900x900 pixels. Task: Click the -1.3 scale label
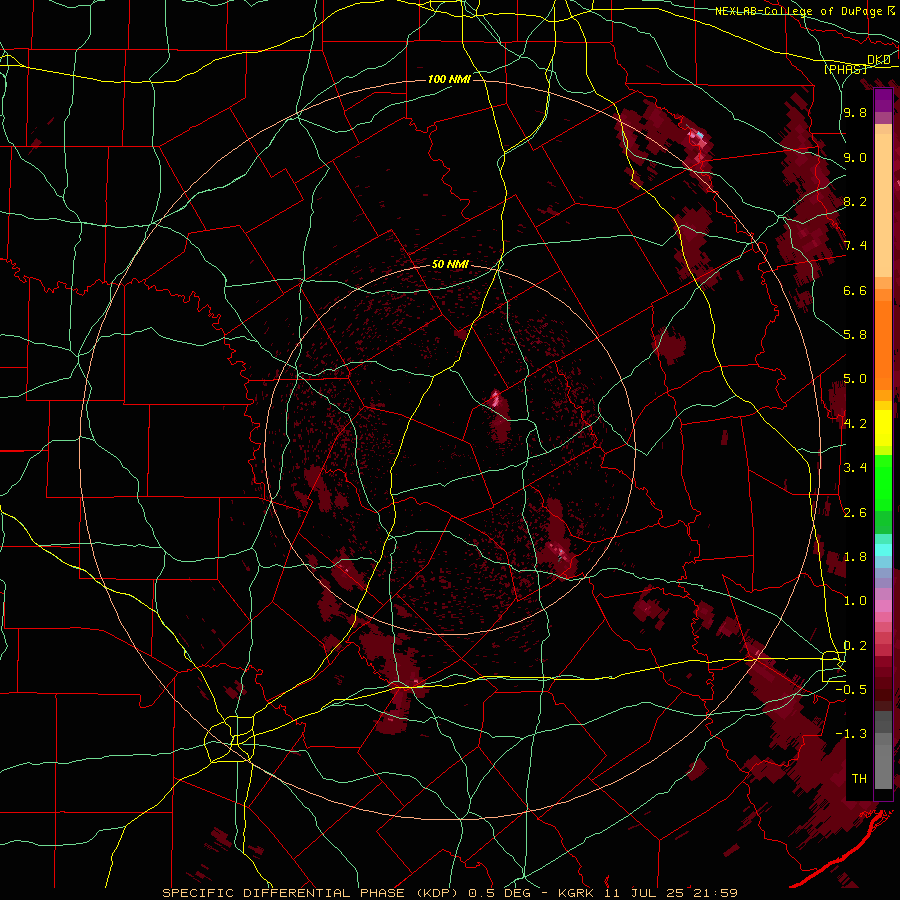click(x=851, y=734)
